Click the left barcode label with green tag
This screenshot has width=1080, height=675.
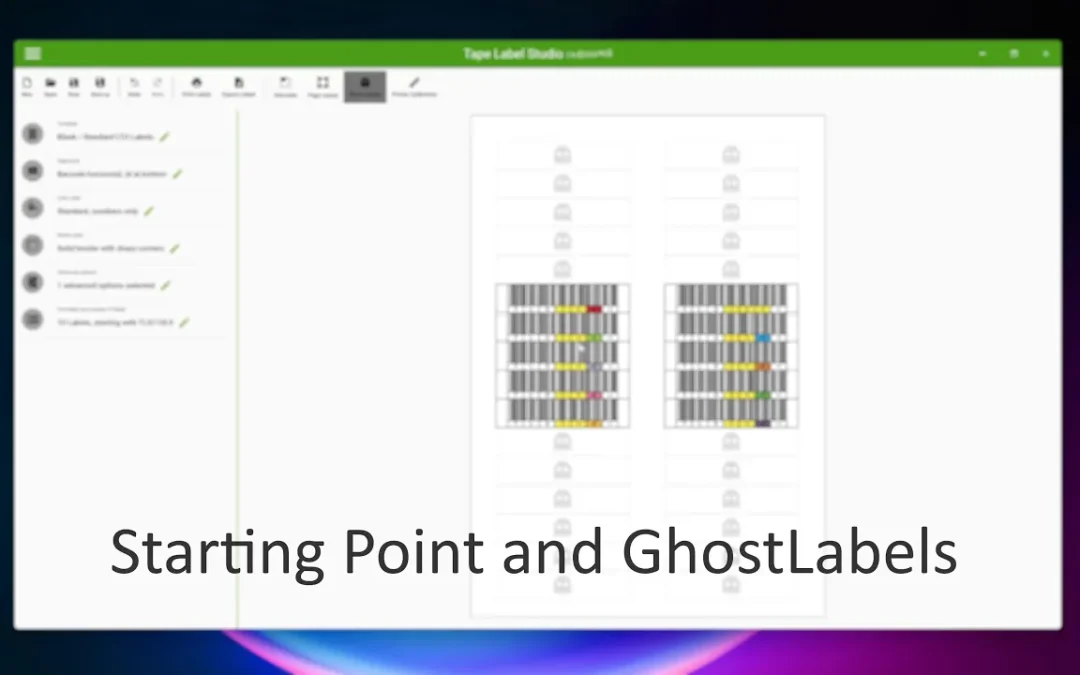[563, 326]
